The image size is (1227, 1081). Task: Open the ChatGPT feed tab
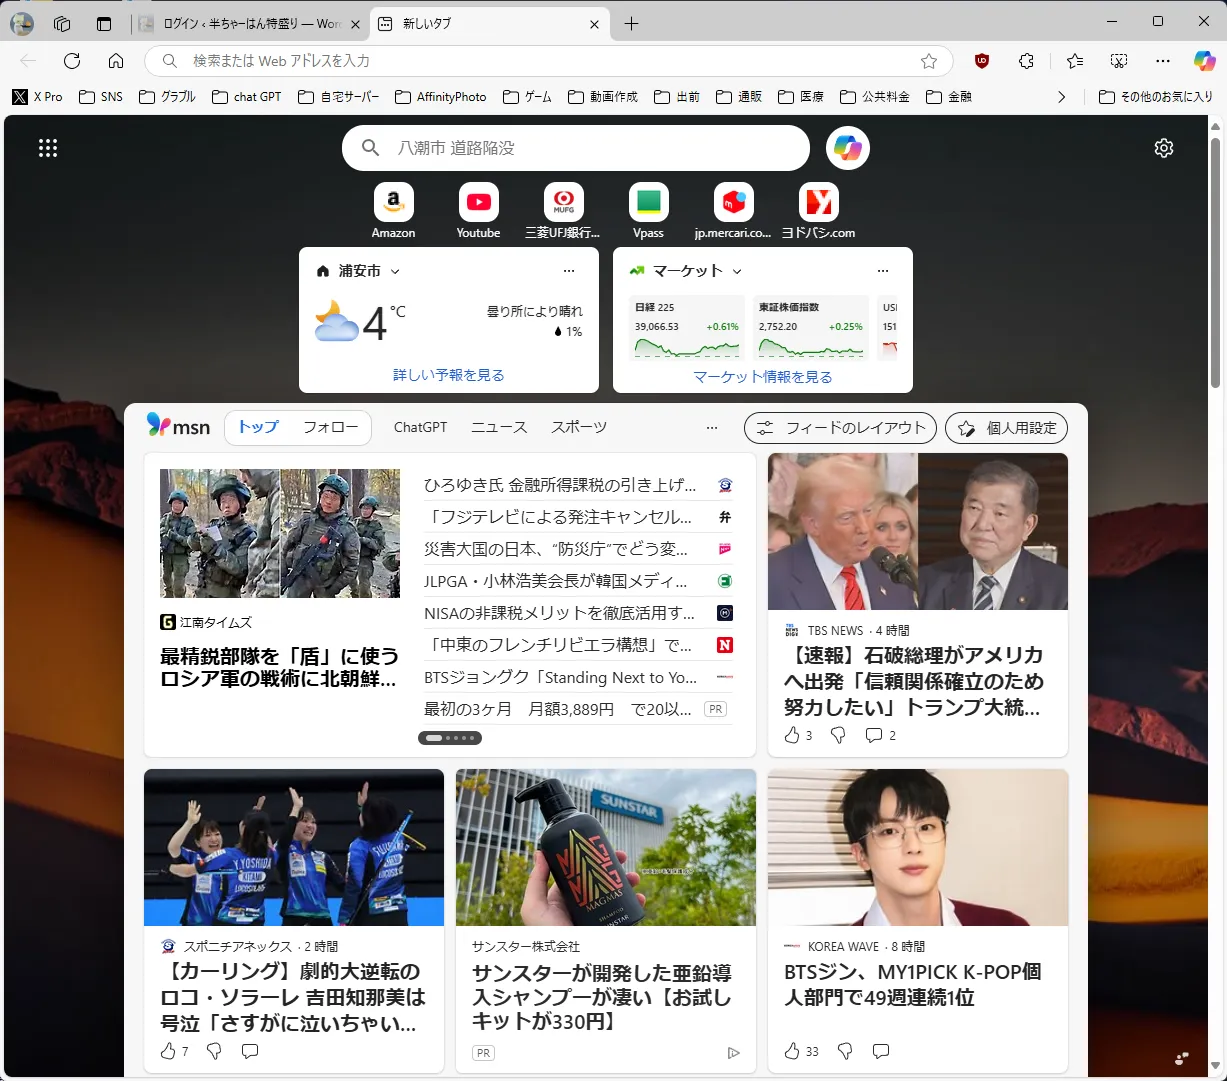[x=421, y=427]
